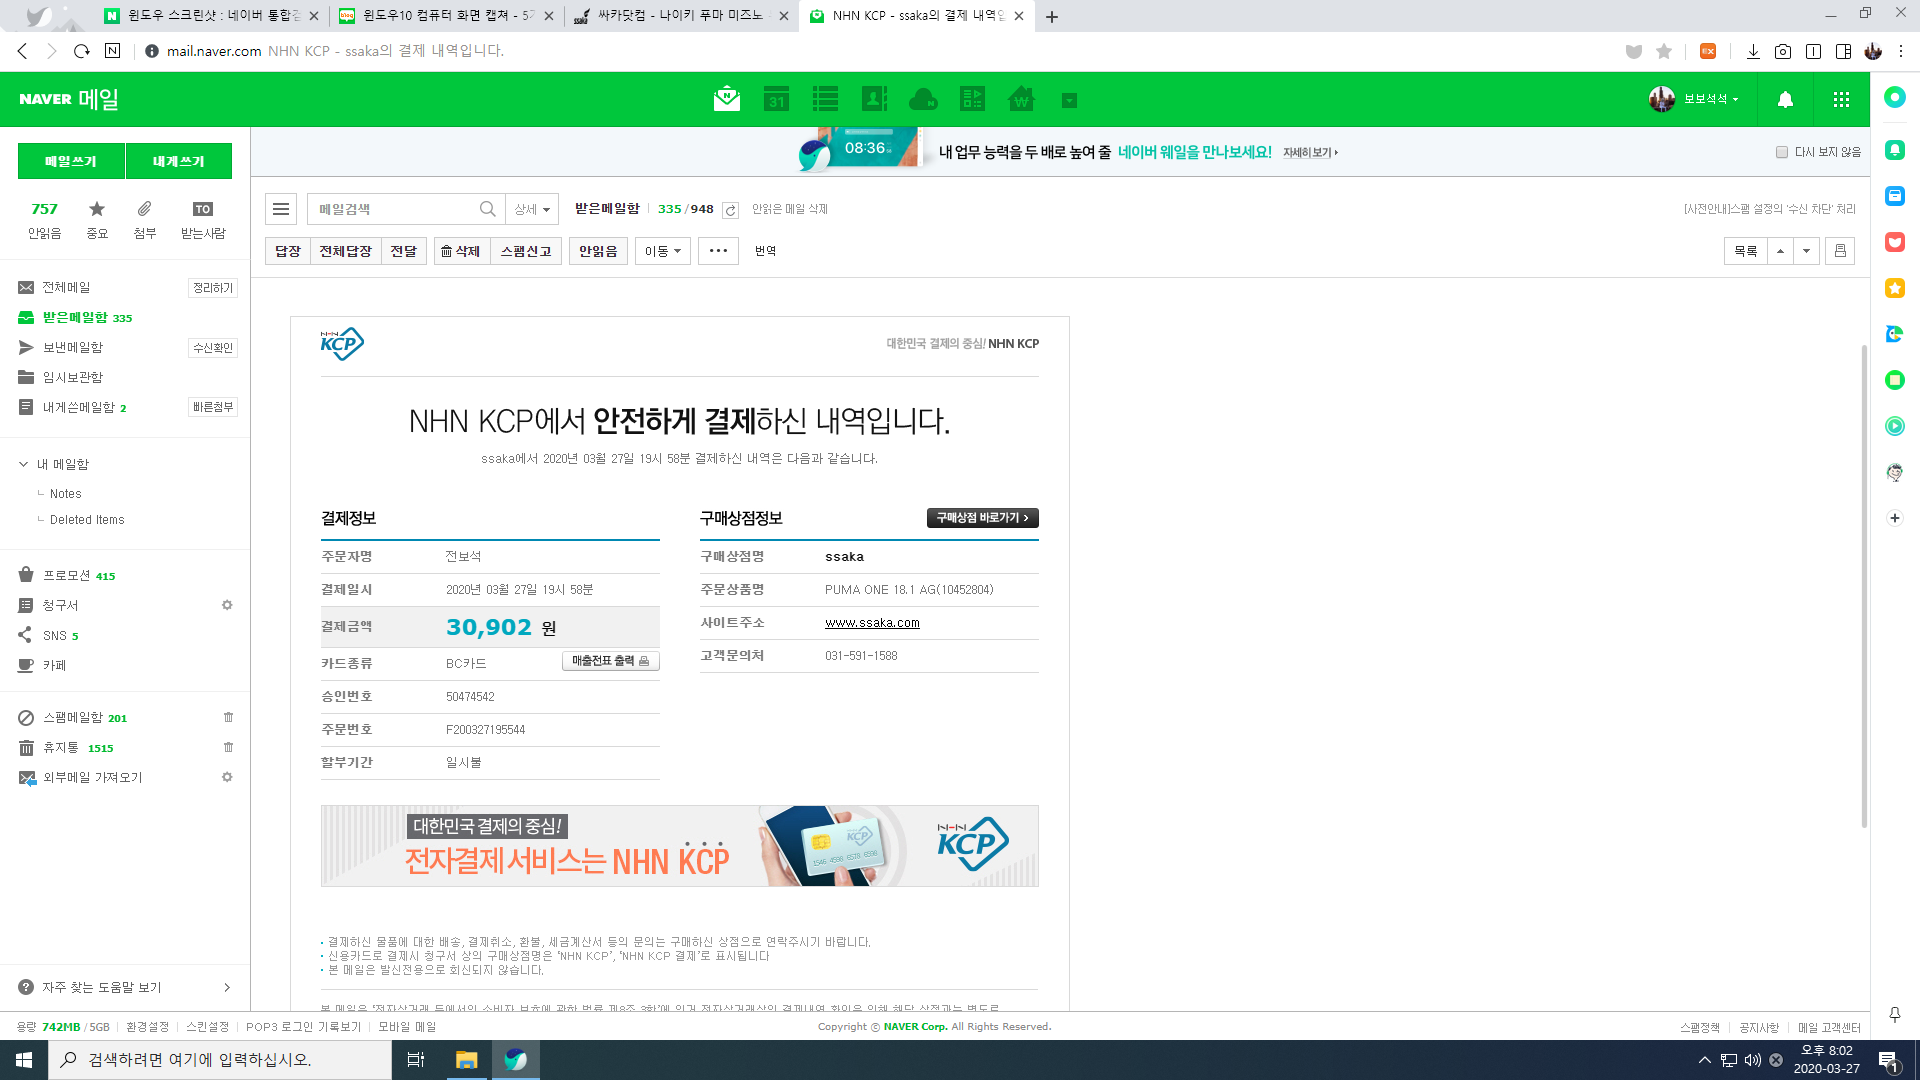Open the list/memo icon in green header
1920x1080 pixels.
pyautogui.click(x=825, y=99)
